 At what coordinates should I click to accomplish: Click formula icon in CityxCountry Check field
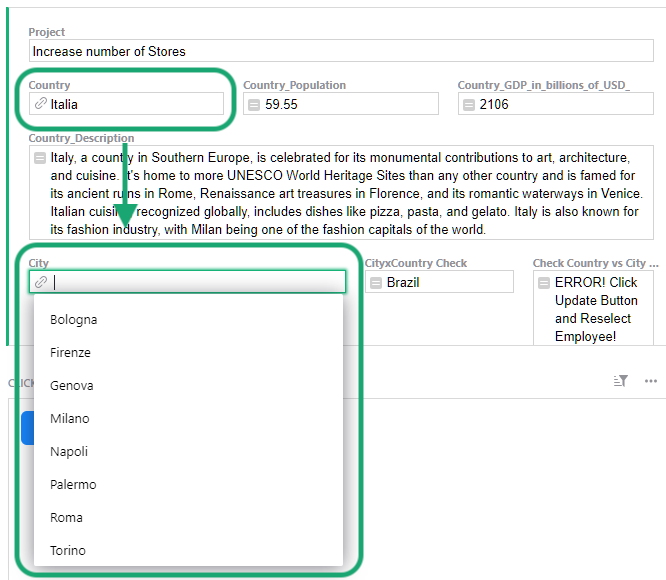click(x=375, y=283)
